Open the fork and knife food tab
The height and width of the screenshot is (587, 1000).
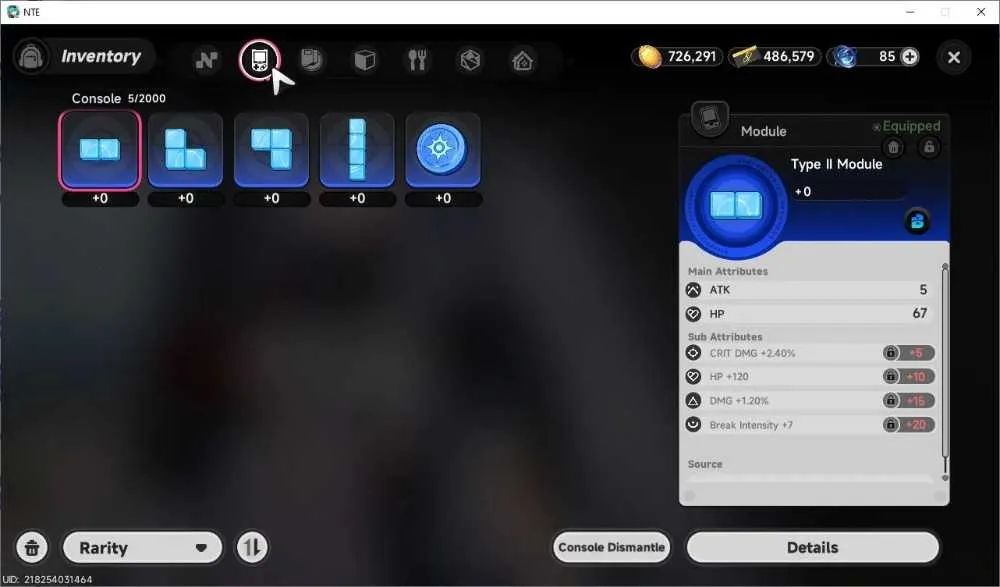[417, 60]
